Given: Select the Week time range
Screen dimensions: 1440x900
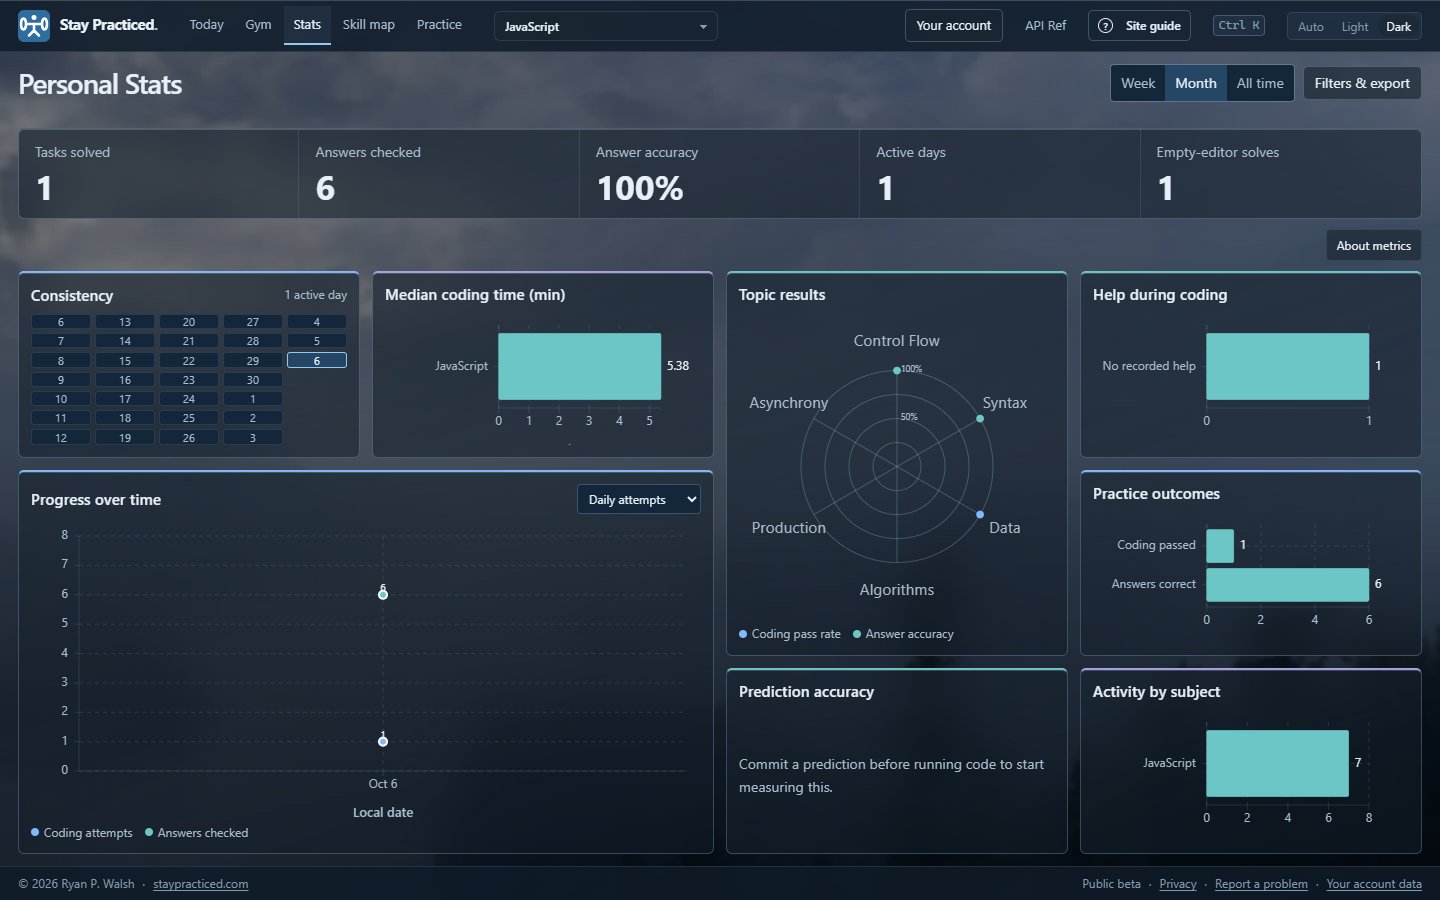Looking at the screenshot, I should click(x=1138, y=83).
